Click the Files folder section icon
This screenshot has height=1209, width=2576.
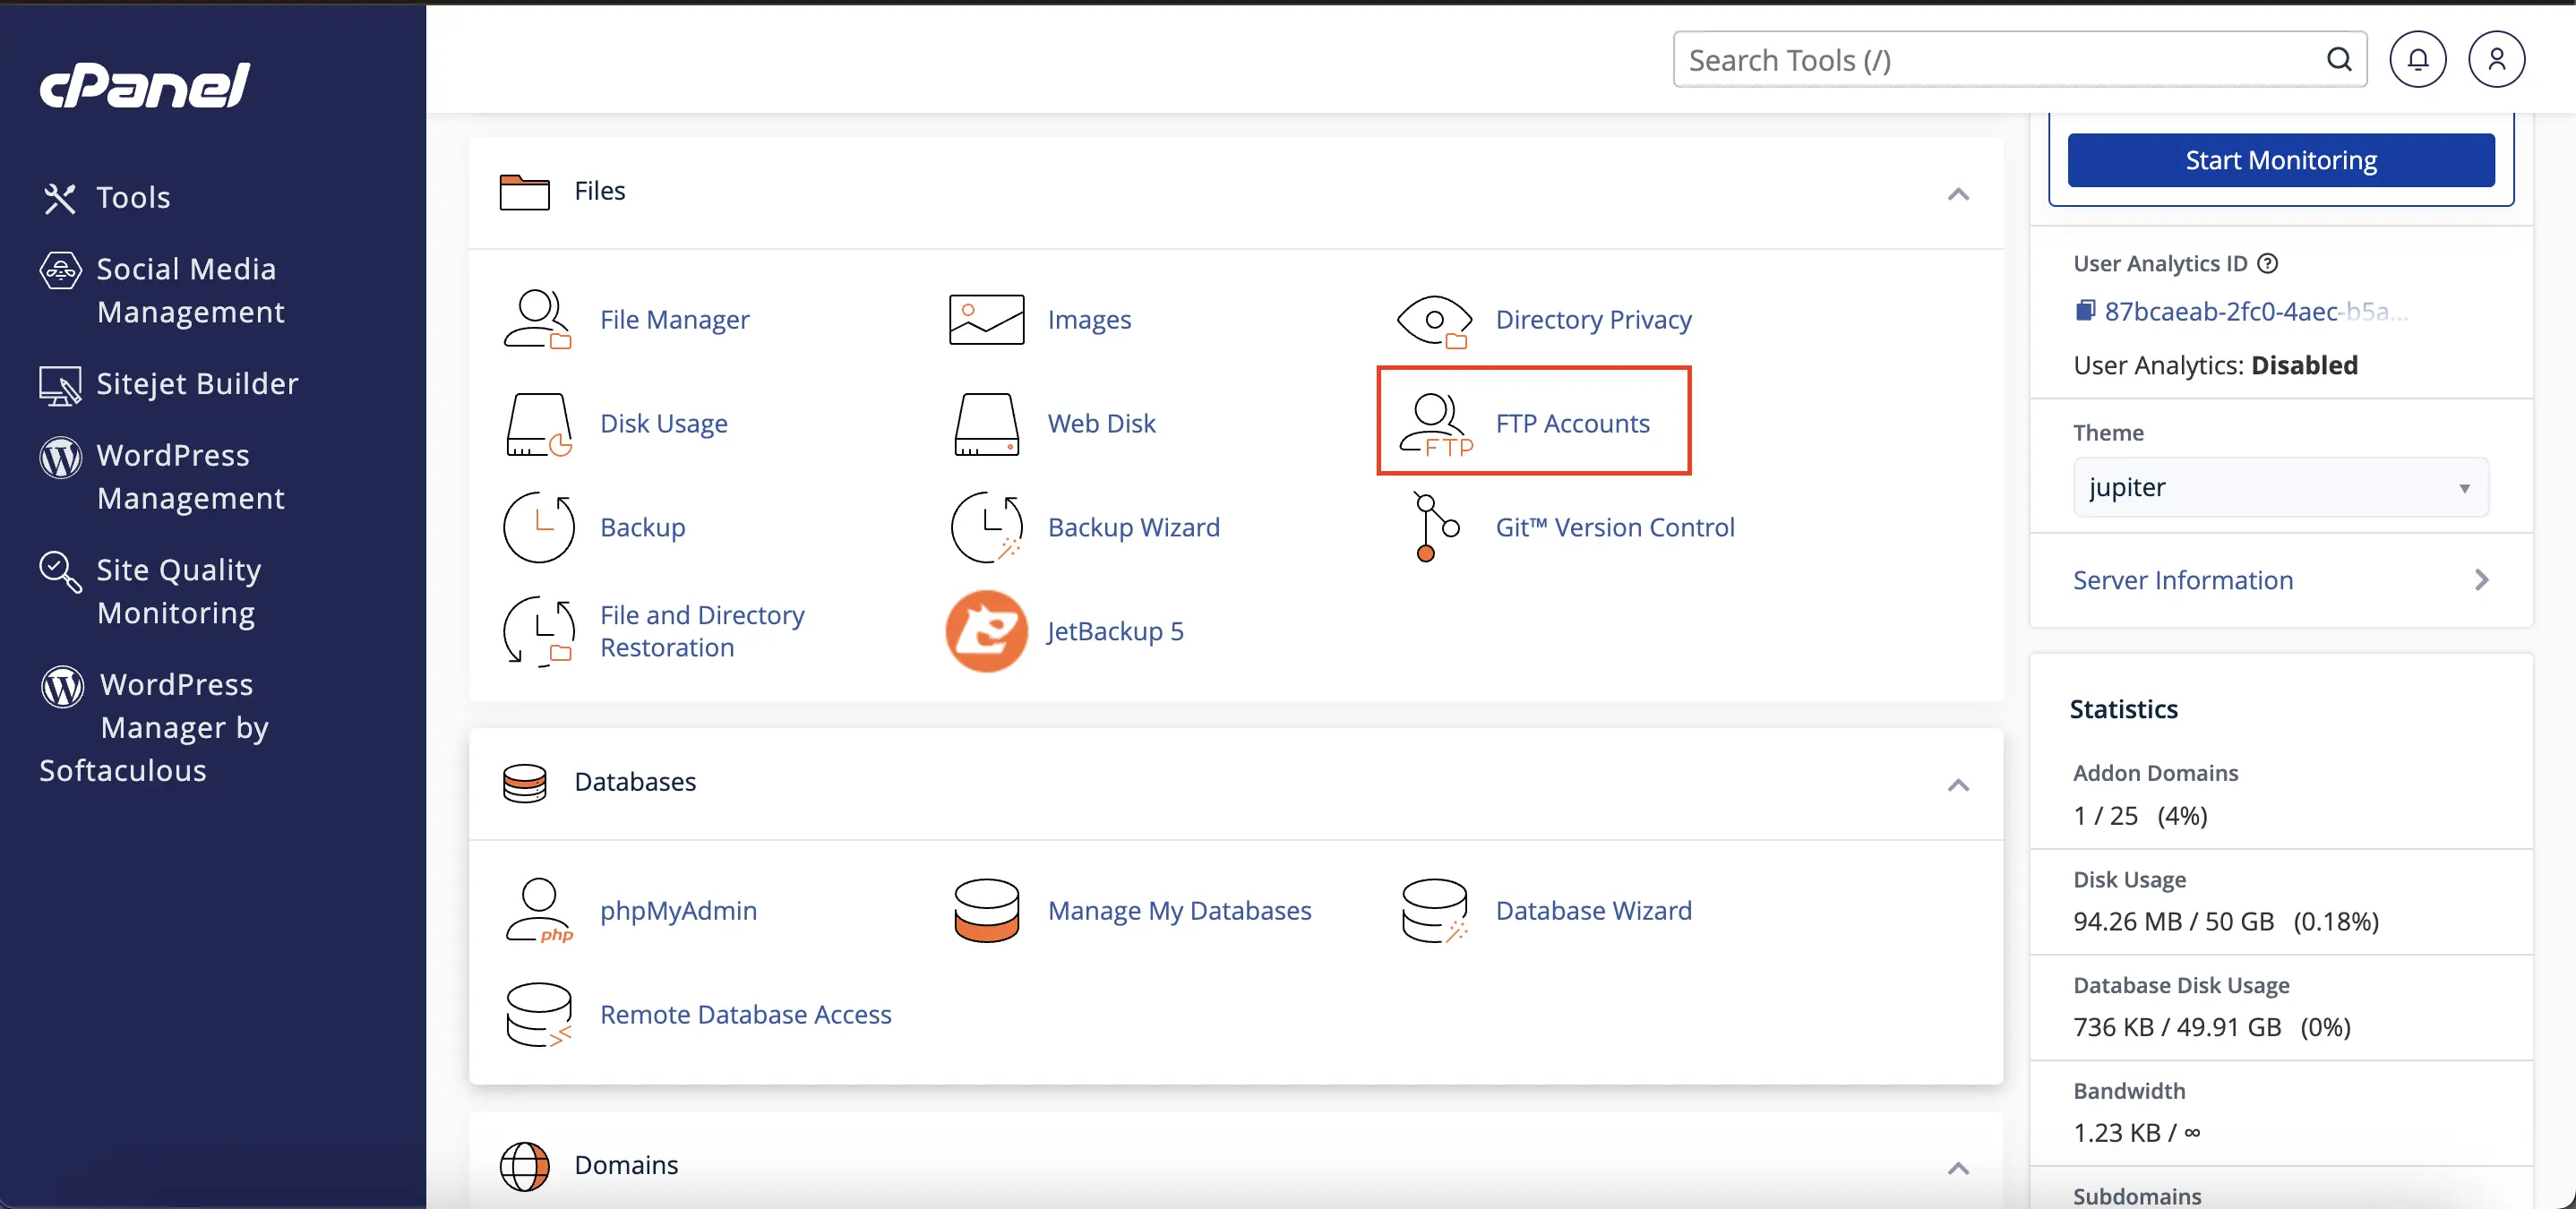[x=524, y=192]
